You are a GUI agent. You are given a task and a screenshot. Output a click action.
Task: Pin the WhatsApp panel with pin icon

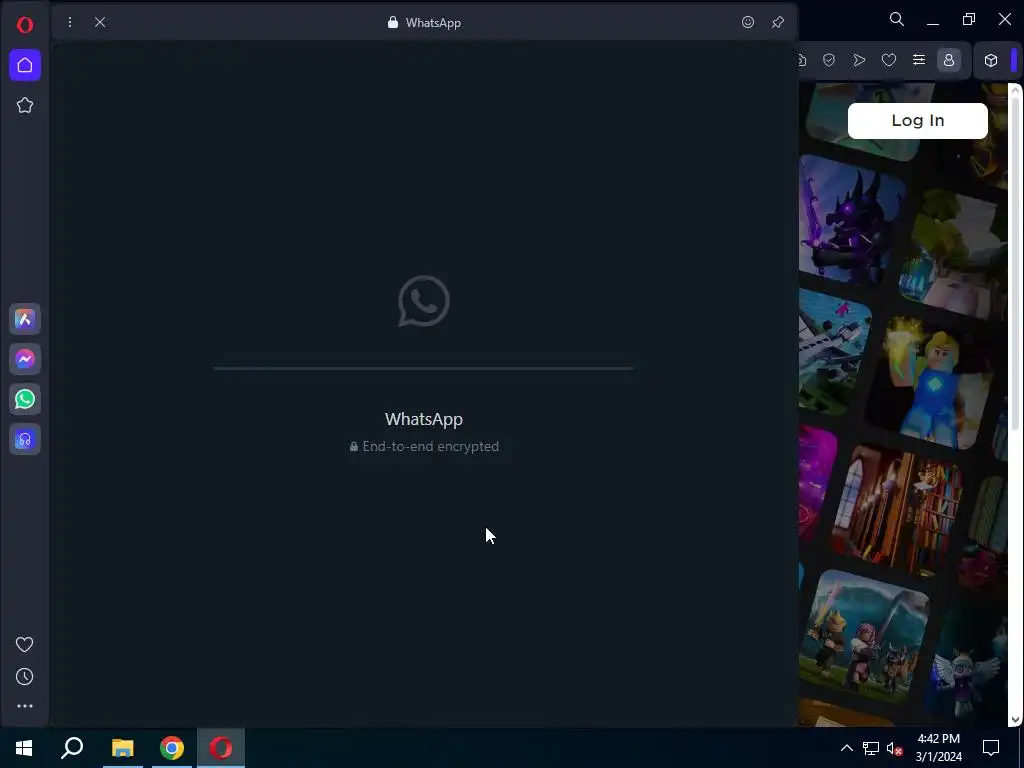click(778, 22)
